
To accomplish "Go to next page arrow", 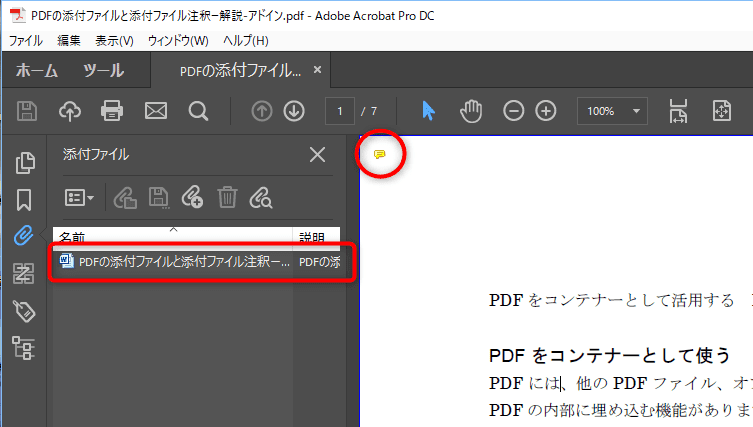I will (294, 111).
